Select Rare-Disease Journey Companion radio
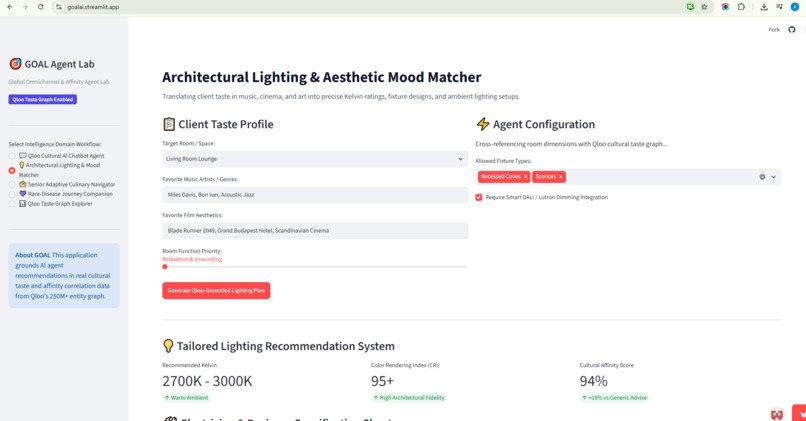This screenshot has height=421, width=806. 12,194
